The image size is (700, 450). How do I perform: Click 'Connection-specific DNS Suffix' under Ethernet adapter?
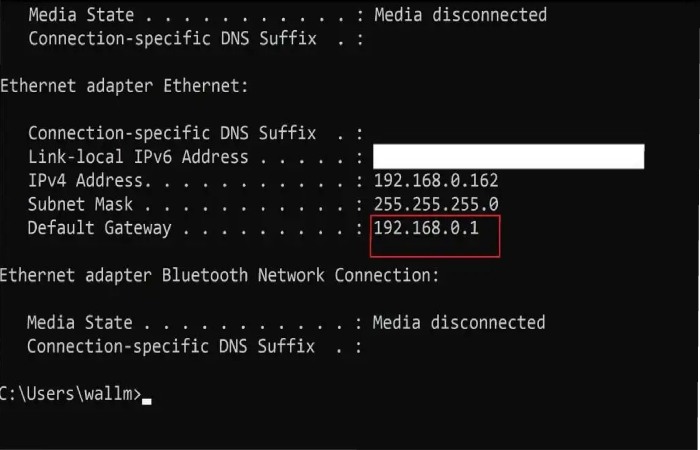pos(172,133)
